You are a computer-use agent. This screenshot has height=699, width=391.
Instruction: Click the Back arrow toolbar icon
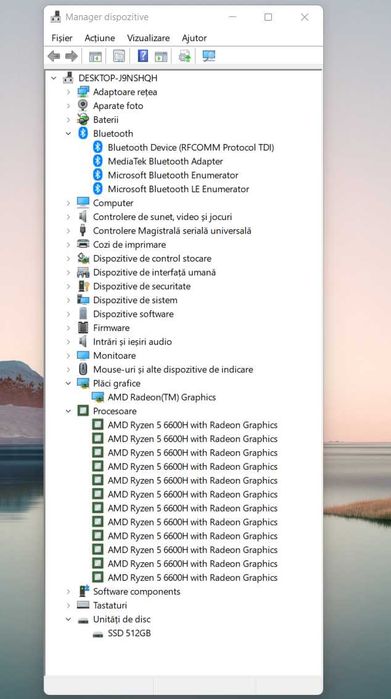pyautogui.click(x=54, y=56)
